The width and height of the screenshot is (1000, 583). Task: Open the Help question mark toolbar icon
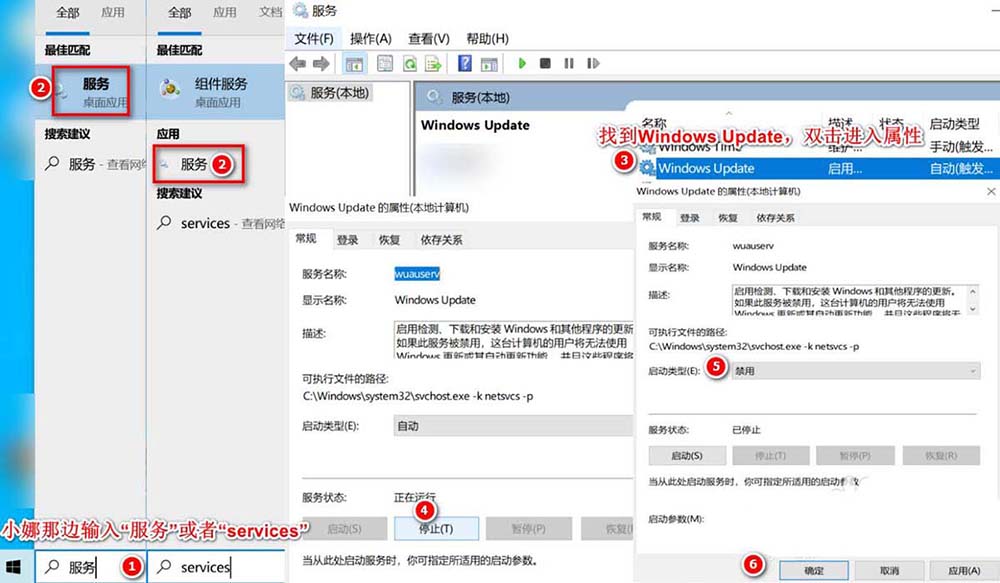point(465,63)
